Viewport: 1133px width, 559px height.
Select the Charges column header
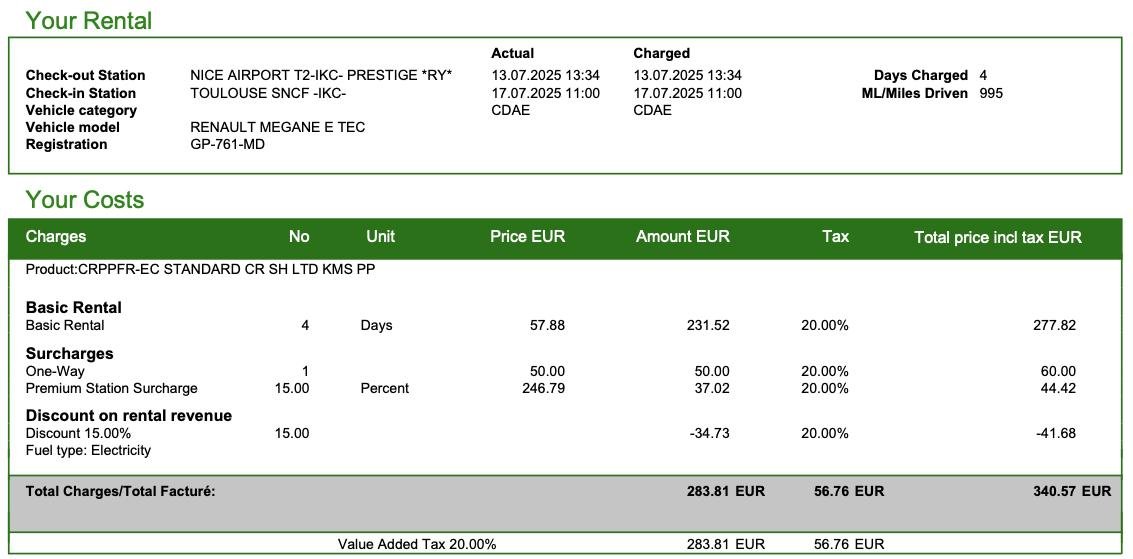point(56,236)
